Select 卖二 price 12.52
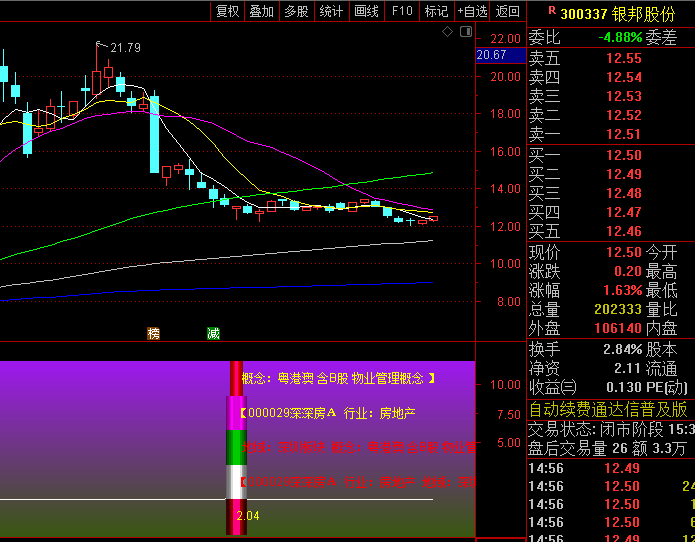Image resolution: width=695 pixels, height=542 pixels. click(x=624, y=116)
